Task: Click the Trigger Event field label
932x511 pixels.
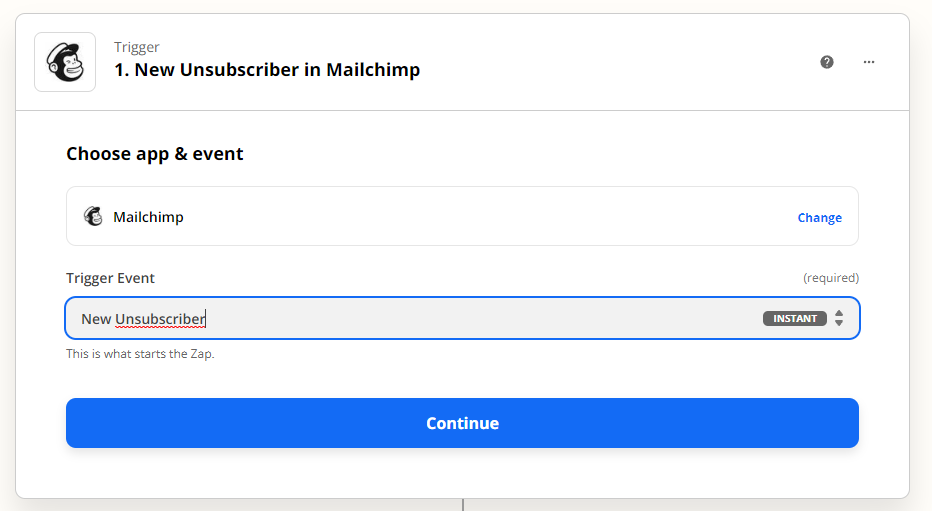Action: coord(110,278)
